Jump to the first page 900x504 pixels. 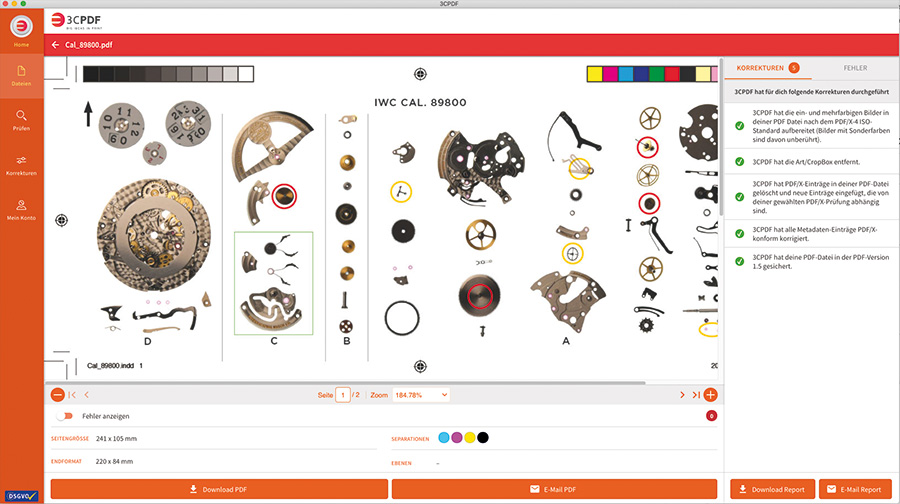[72, 395]
